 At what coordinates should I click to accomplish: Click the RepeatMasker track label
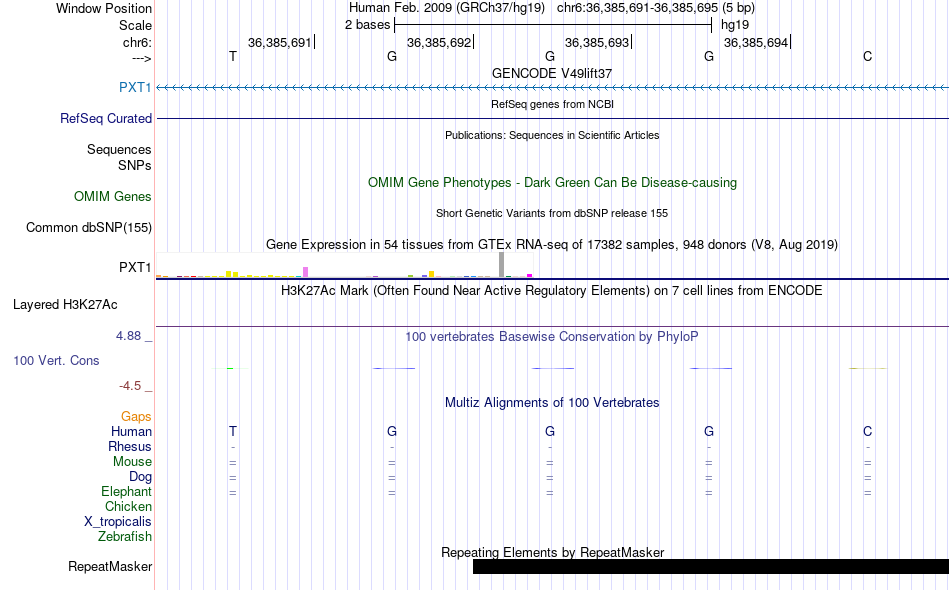(x=110, y=566)
